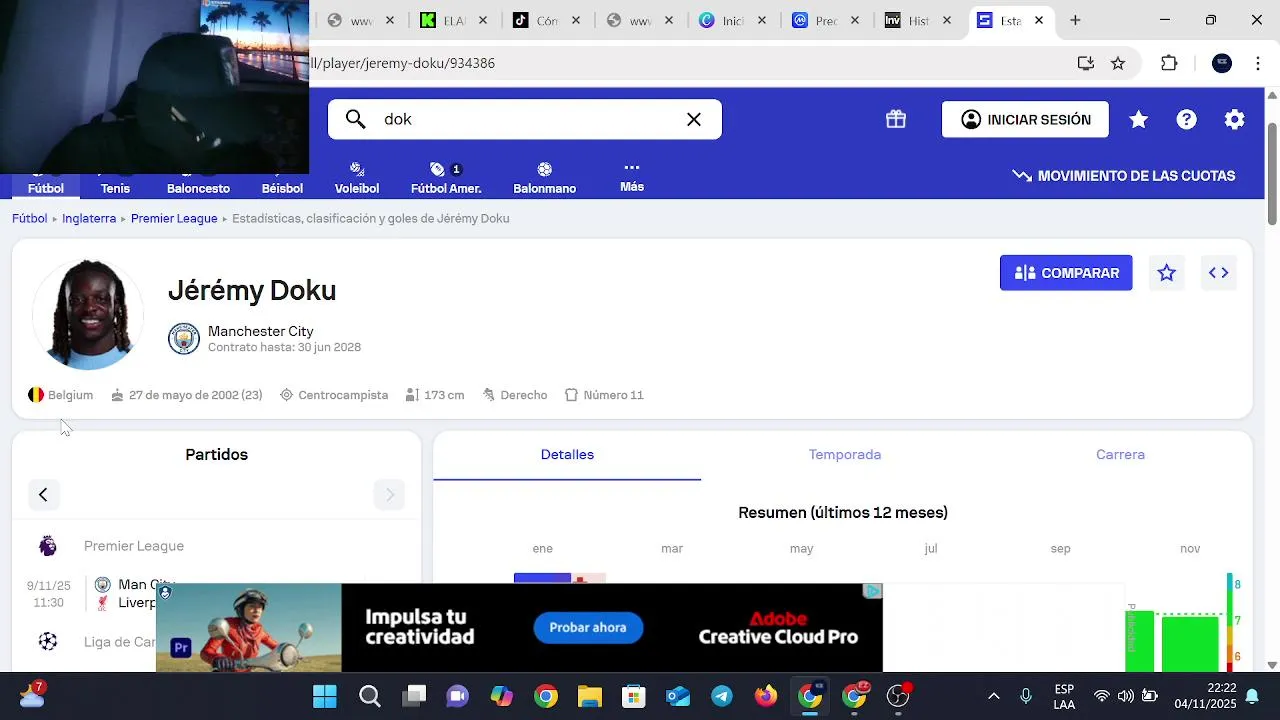Switch to the Temporada tab
Screen dimensions: 1280x720
coord(845,455)
